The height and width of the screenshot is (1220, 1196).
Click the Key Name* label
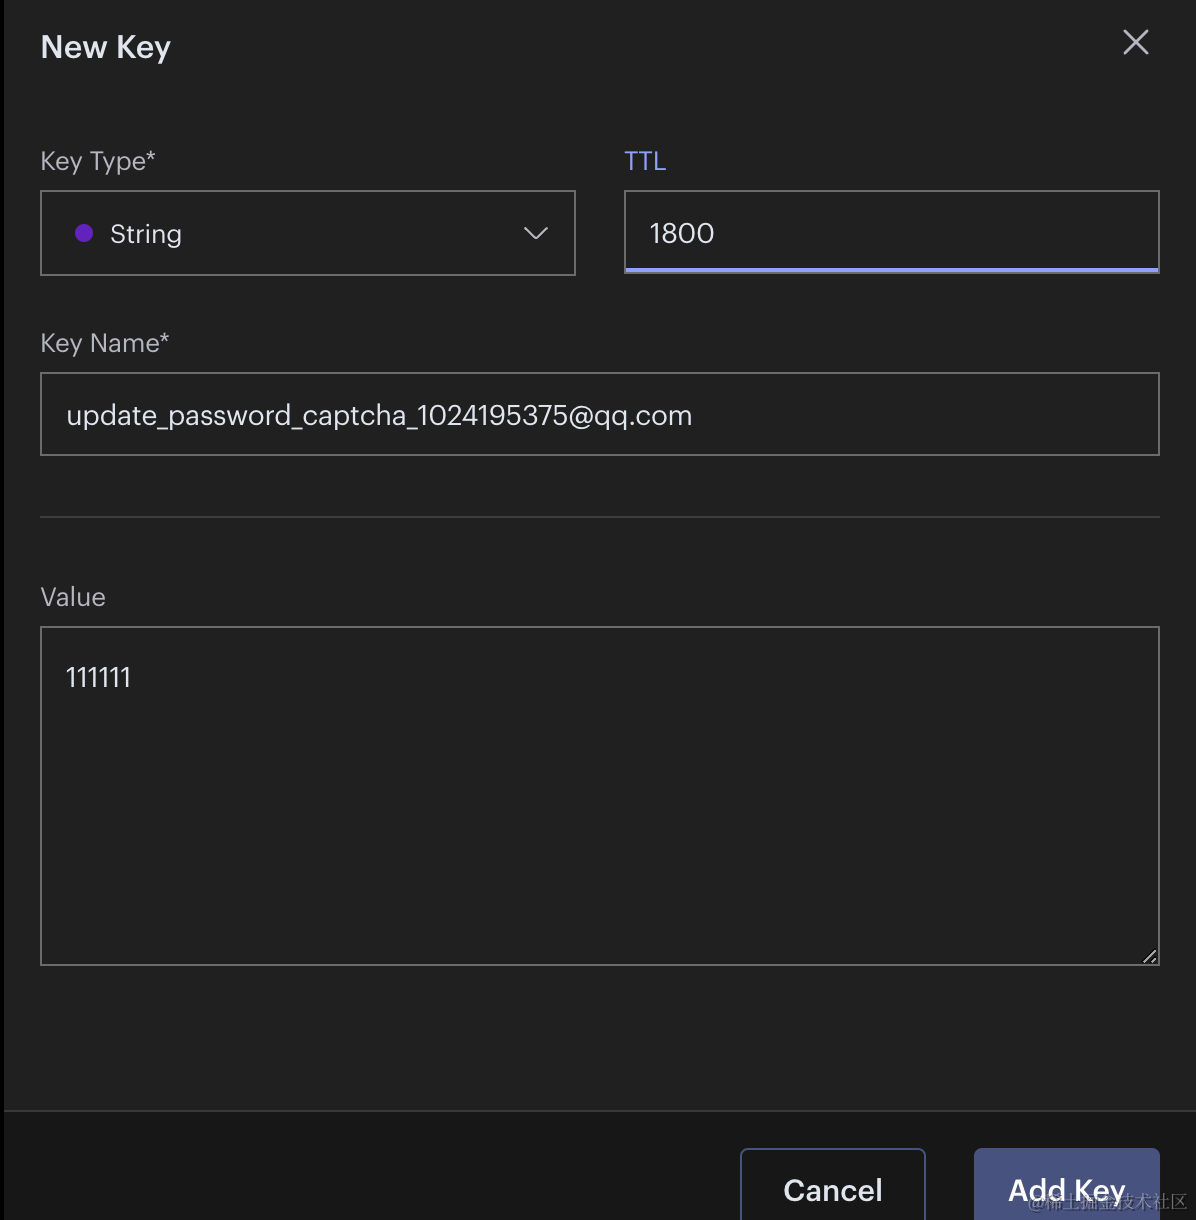(x=105, y=343)
